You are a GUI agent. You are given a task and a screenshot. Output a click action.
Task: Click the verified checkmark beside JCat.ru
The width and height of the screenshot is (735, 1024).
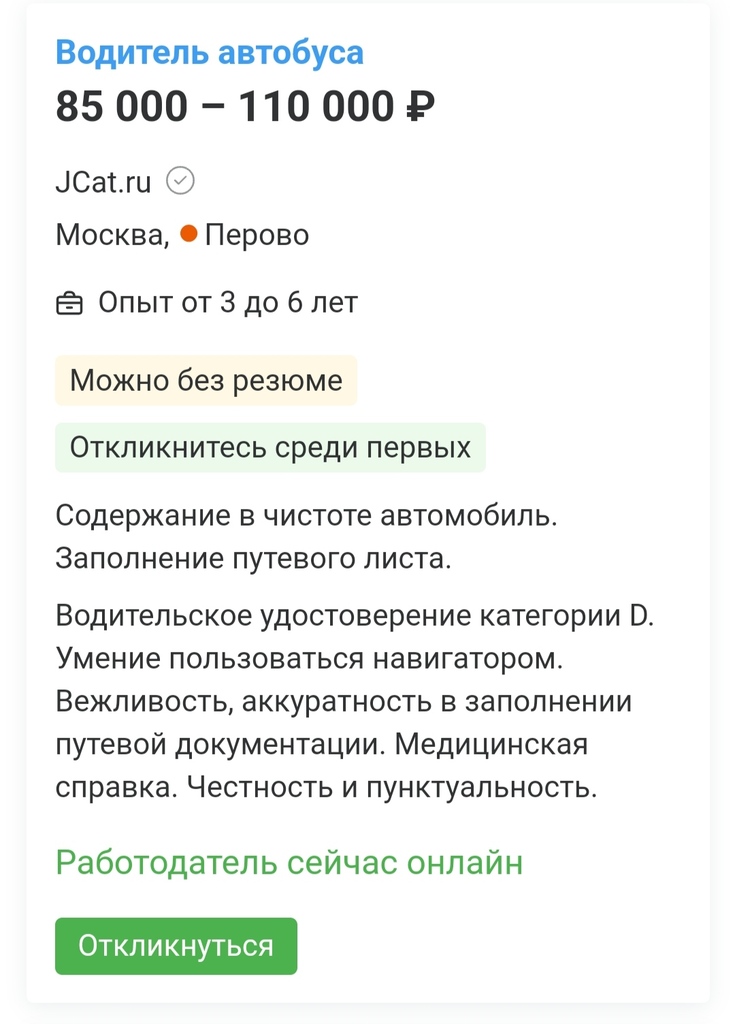(180, 181)
